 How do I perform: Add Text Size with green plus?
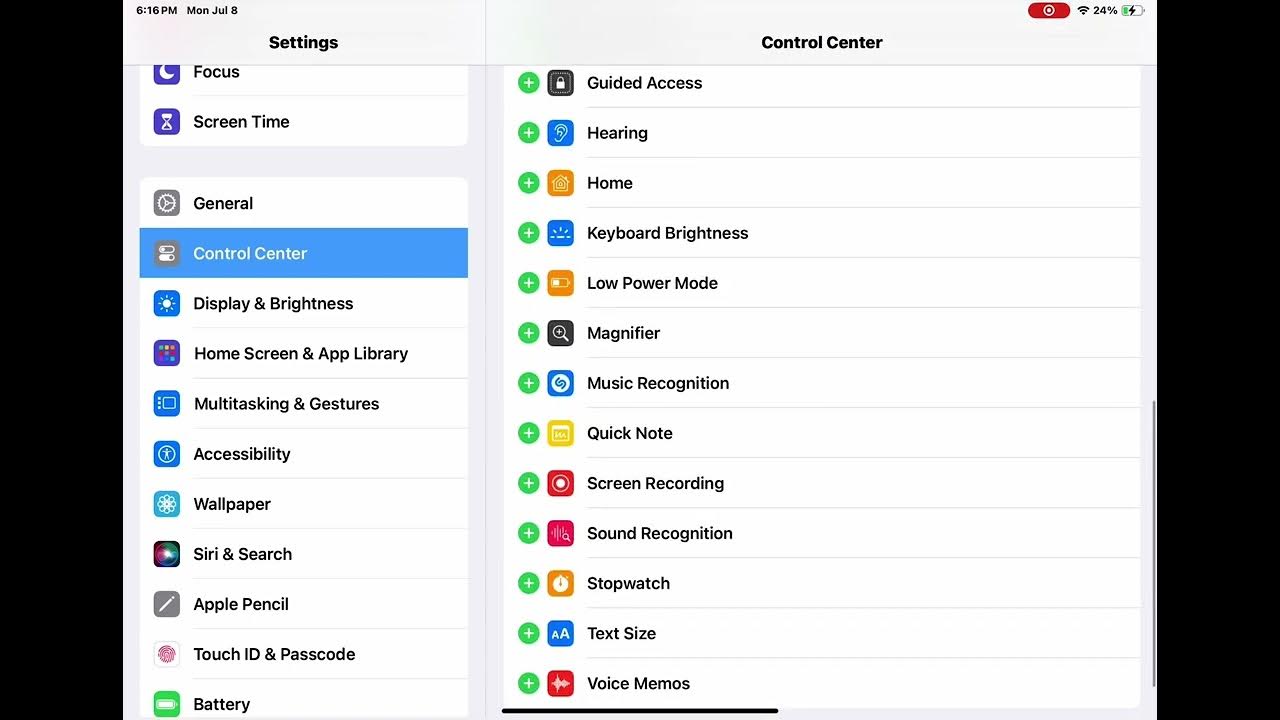coord(529,633)
